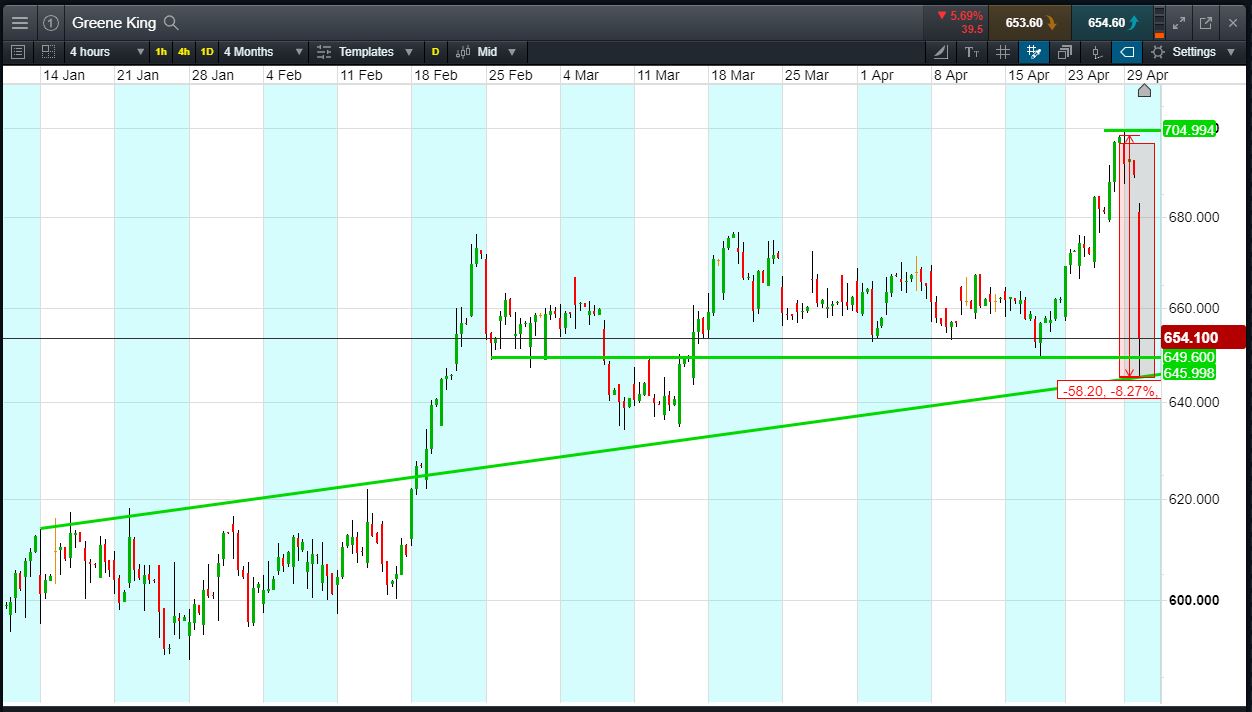Open the hamburger main menu
The height and width of the screenshot is (712, 1252).
[20, 22]
